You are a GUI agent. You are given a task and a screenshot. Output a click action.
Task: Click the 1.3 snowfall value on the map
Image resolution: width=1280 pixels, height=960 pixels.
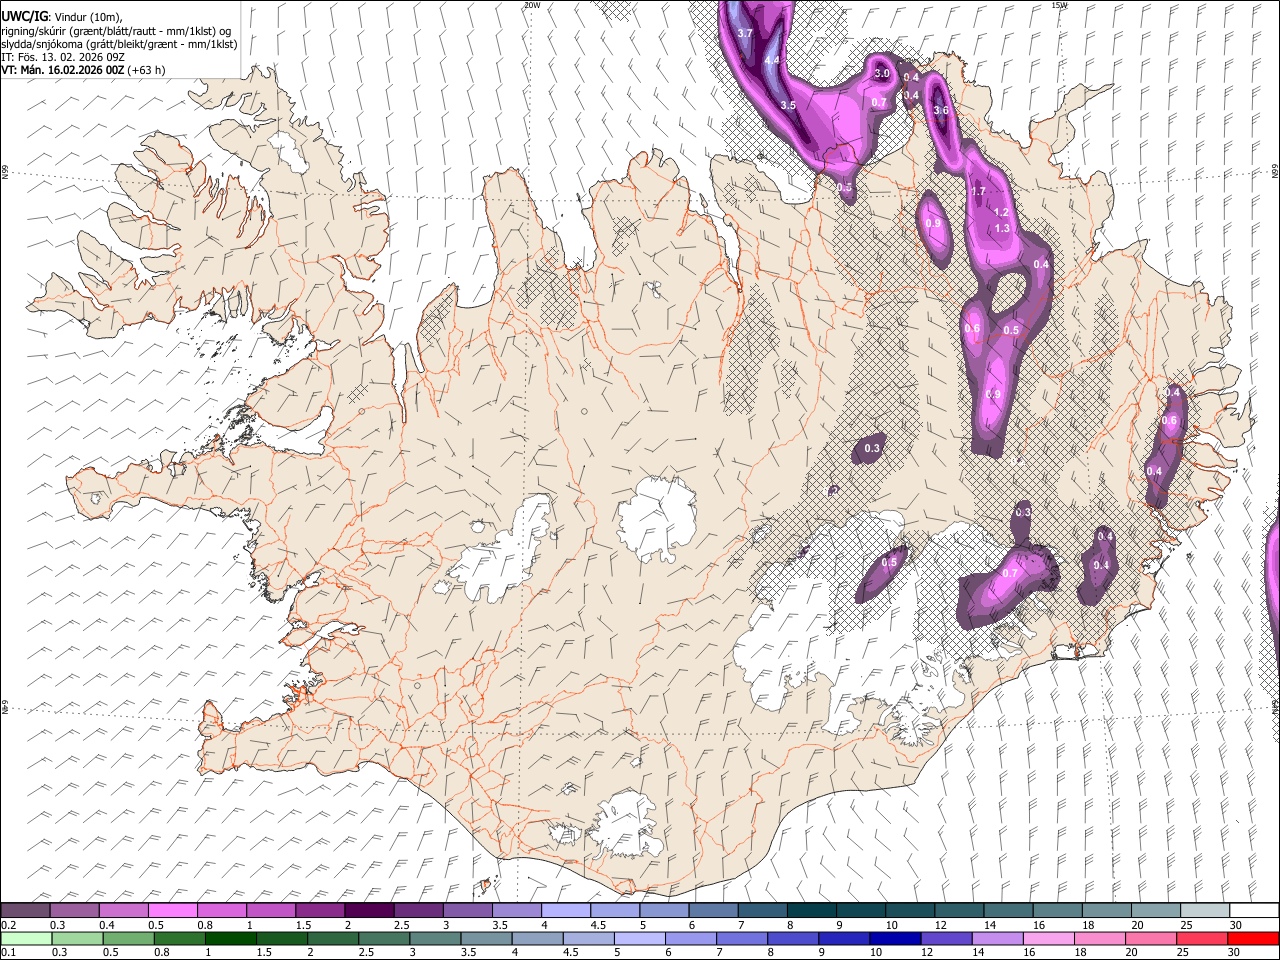click(1002, 228)
